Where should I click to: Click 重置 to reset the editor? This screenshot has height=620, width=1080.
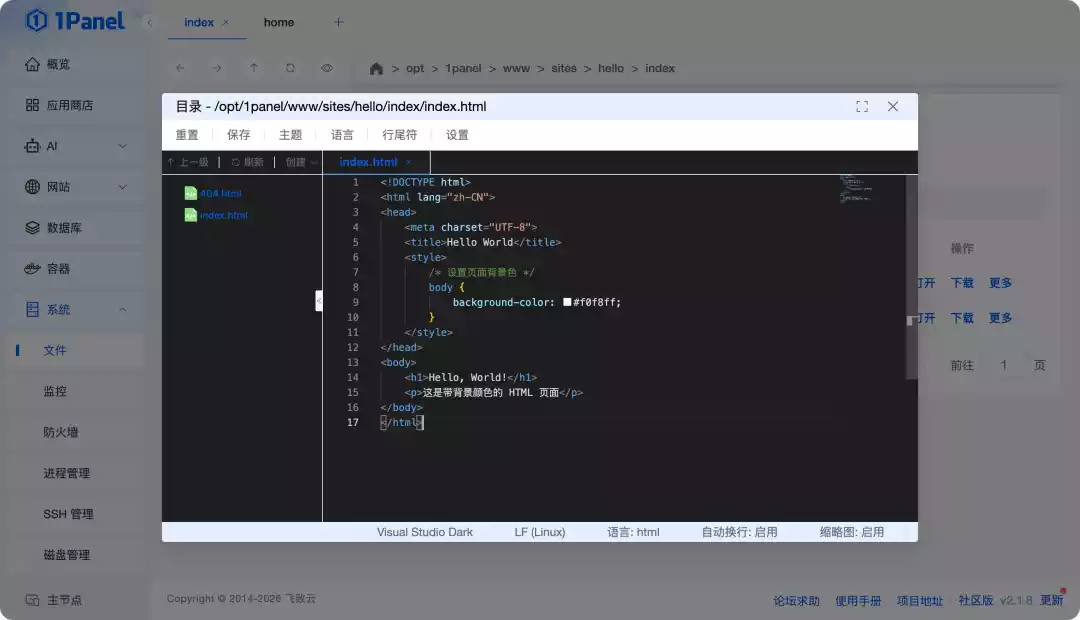[x=187, y=135]
